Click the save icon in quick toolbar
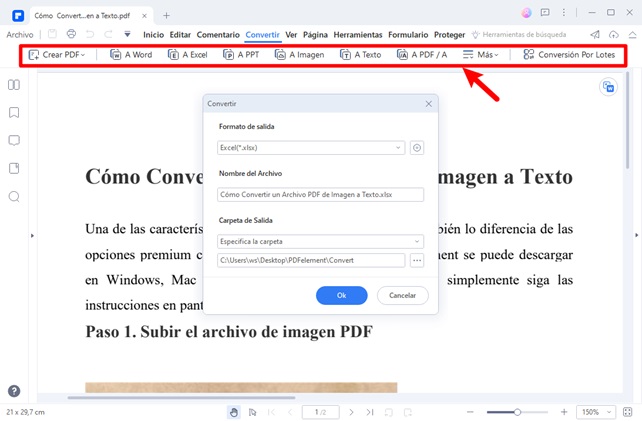Image resolution: width=642 pixels, height=421 pixels. [52, 34]
